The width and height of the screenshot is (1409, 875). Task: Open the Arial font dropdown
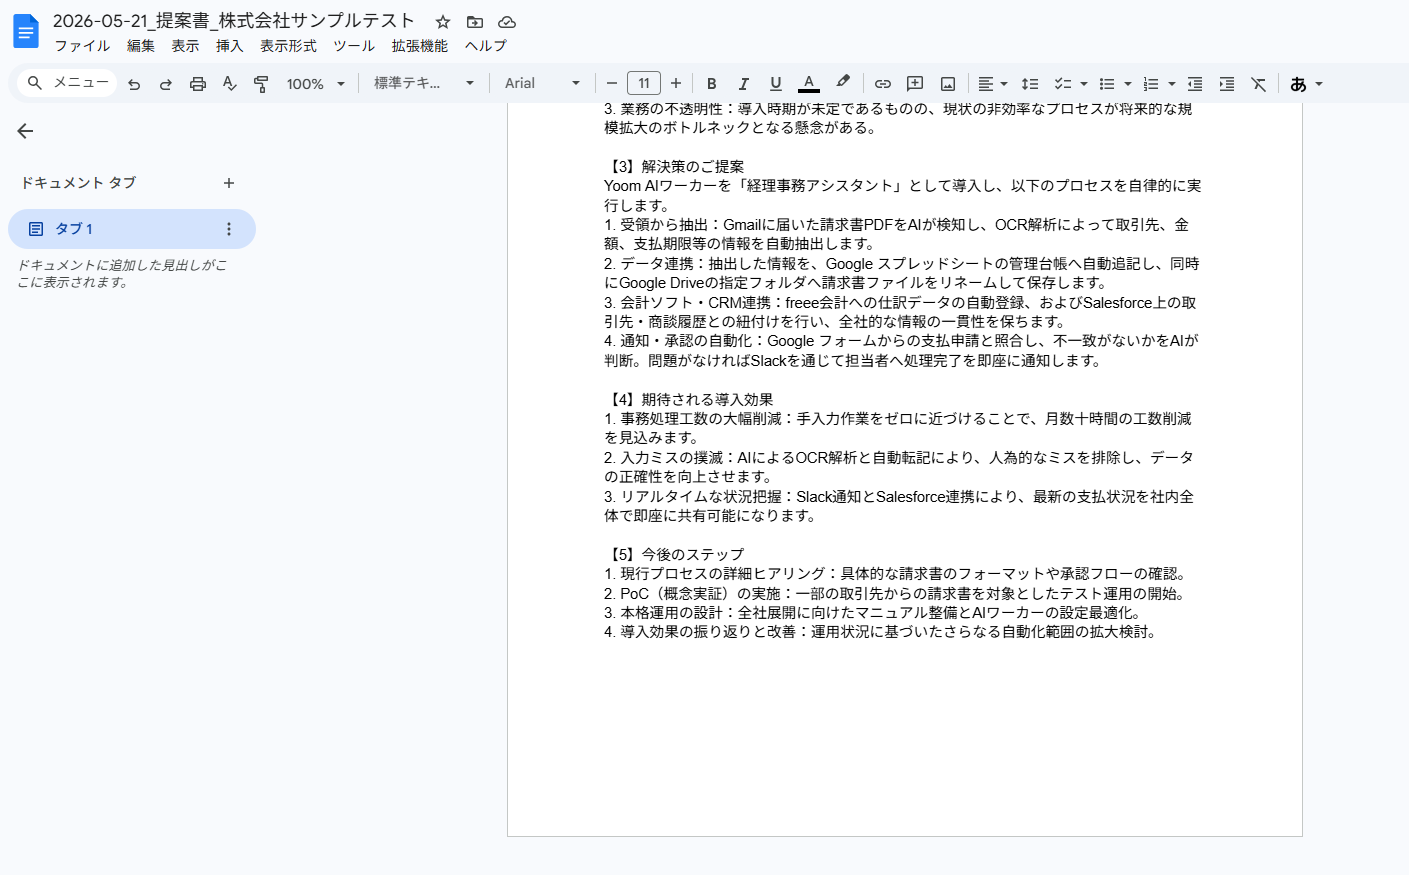(542, 84)
